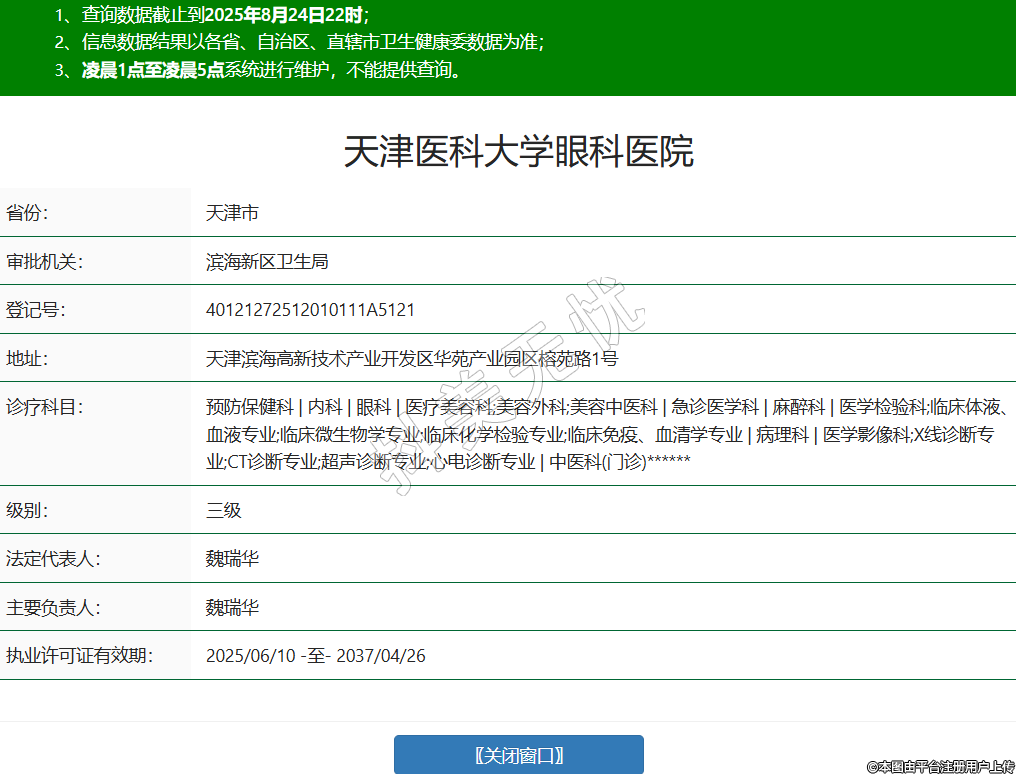The height and width of the screenshot is (774, 1016).
Task: Click the hospital title 天津医科大学眼科医院
Action: coord(518,152)
